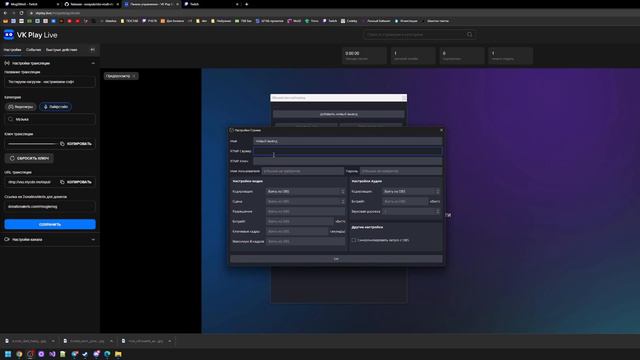Select the Лайфстайл category chip
The width and height of the screenshot is (640, 360).
pos(56,107)
